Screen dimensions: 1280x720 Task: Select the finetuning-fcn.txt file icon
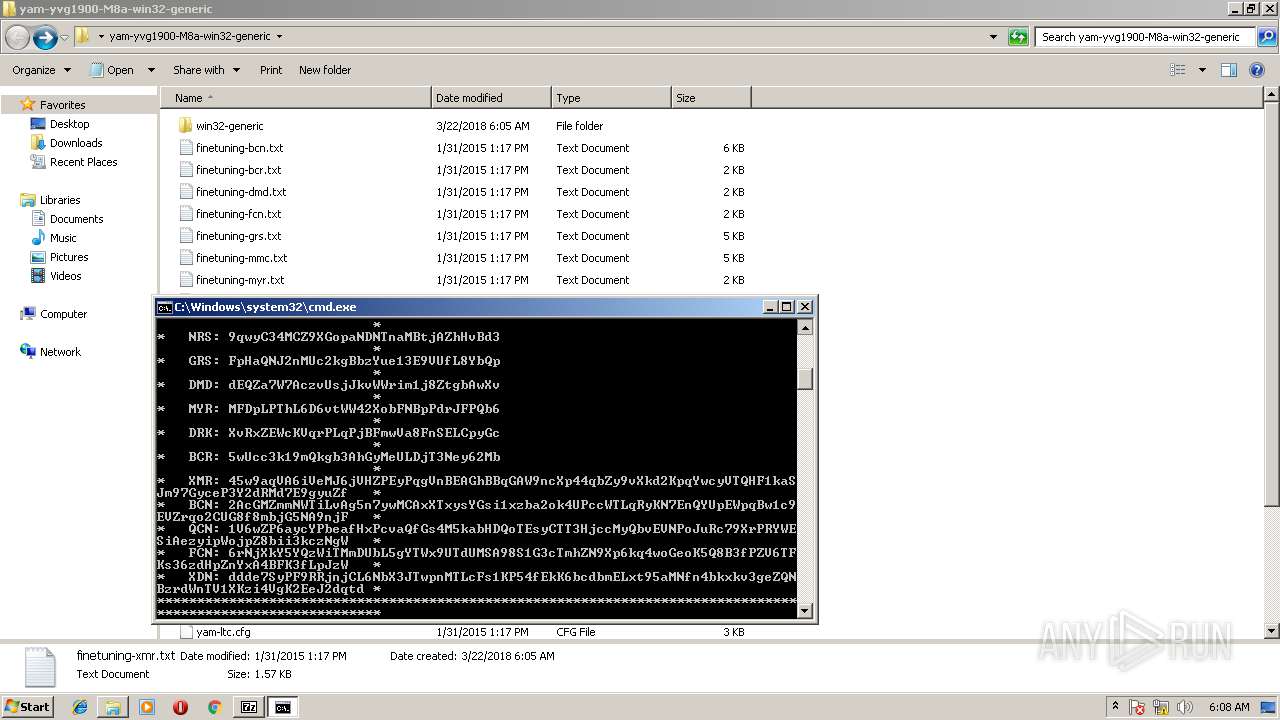point(185,214)
